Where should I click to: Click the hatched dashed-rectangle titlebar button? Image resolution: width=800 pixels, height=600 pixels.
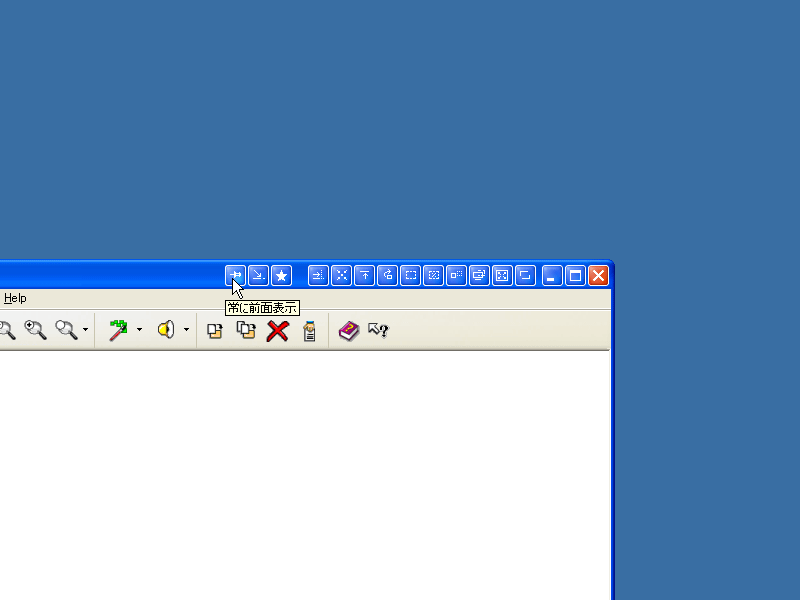click(x=433, y=276)
